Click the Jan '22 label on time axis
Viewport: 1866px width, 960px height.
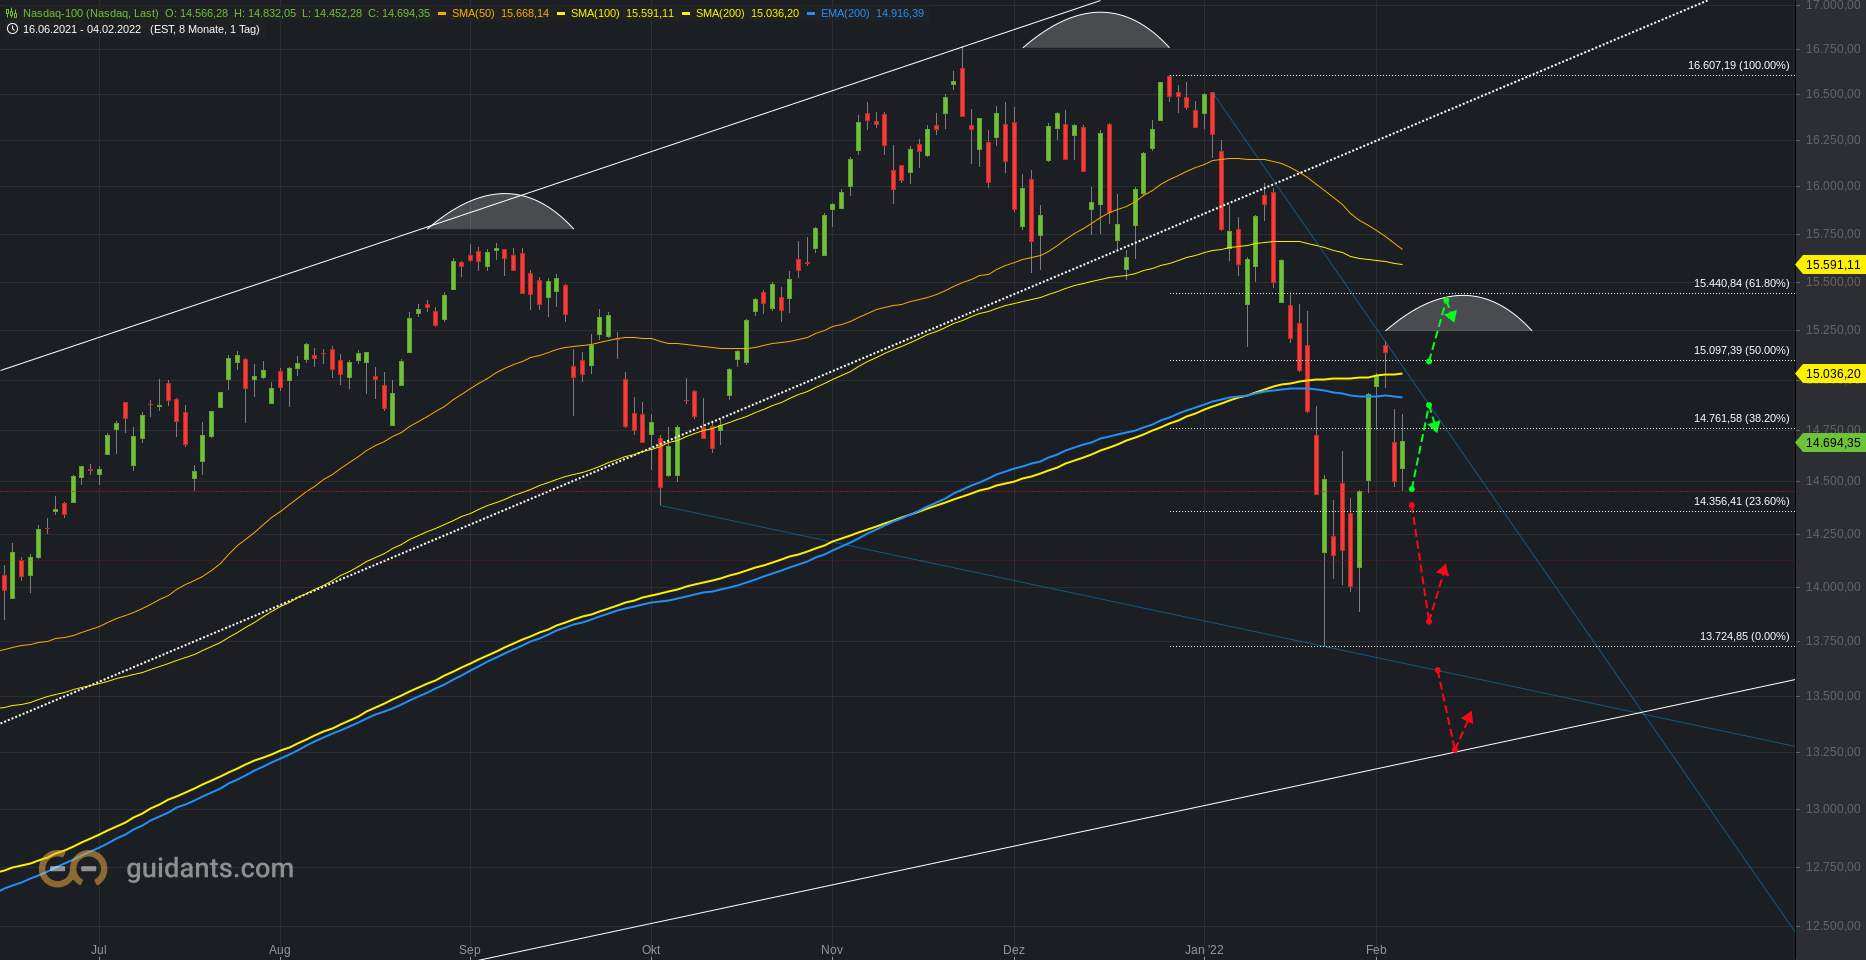click(1204, 950)
